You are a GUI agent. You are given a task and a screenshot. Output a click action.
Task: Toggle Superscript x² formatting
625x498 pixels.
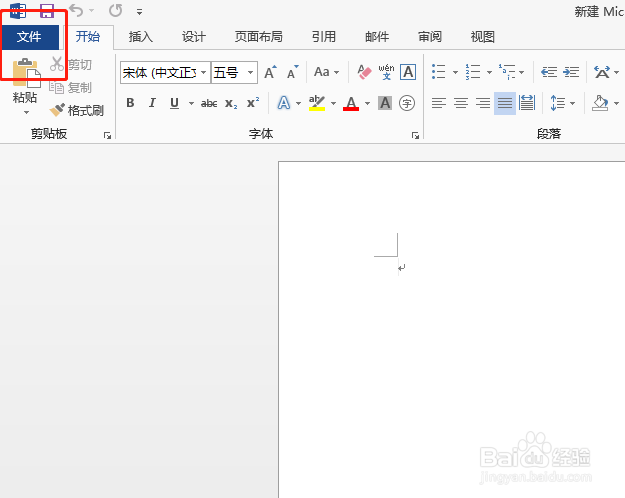[x=253, y=103]
